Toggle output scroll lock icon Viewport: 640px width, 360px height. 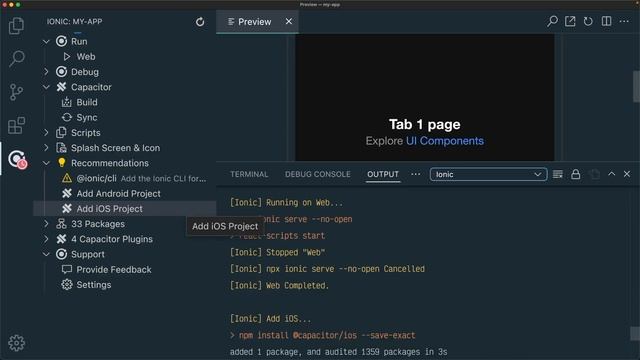[x=576, y=174]
